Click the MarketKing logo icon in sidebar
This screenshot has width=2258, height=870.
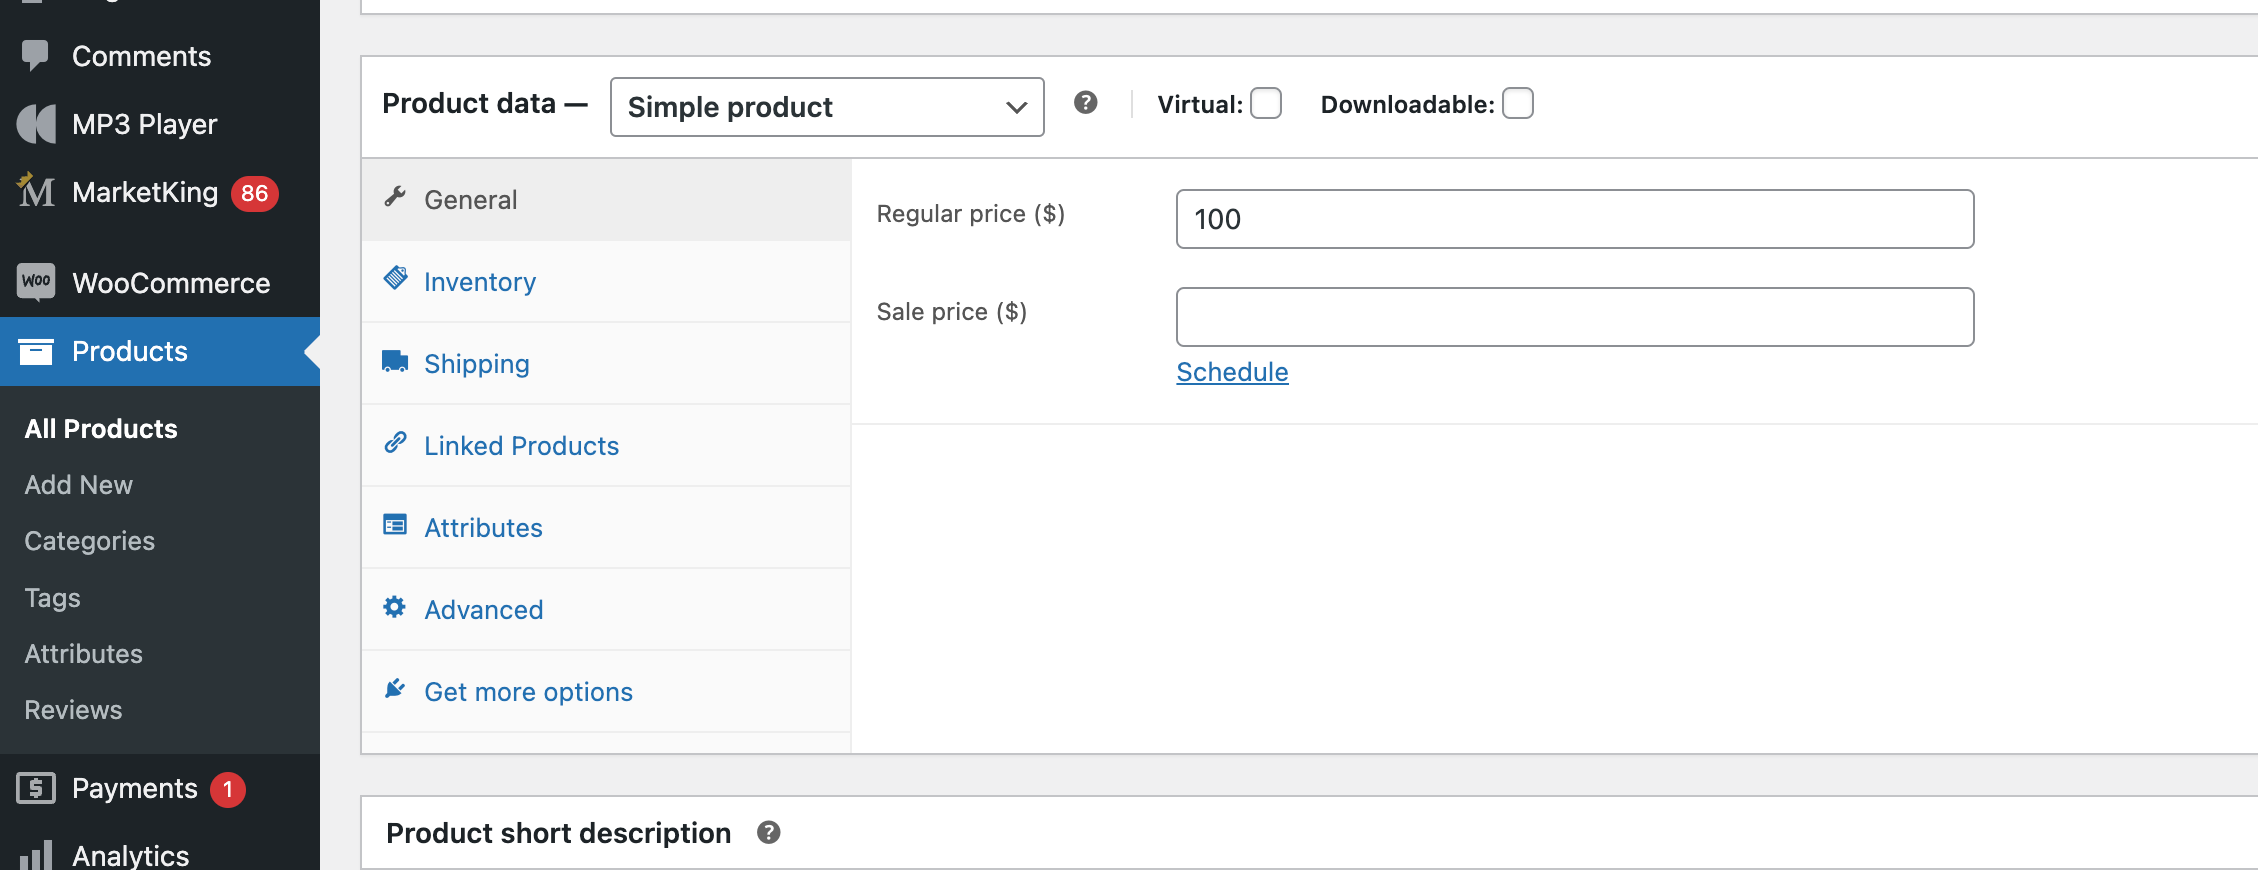click(37, 191)
